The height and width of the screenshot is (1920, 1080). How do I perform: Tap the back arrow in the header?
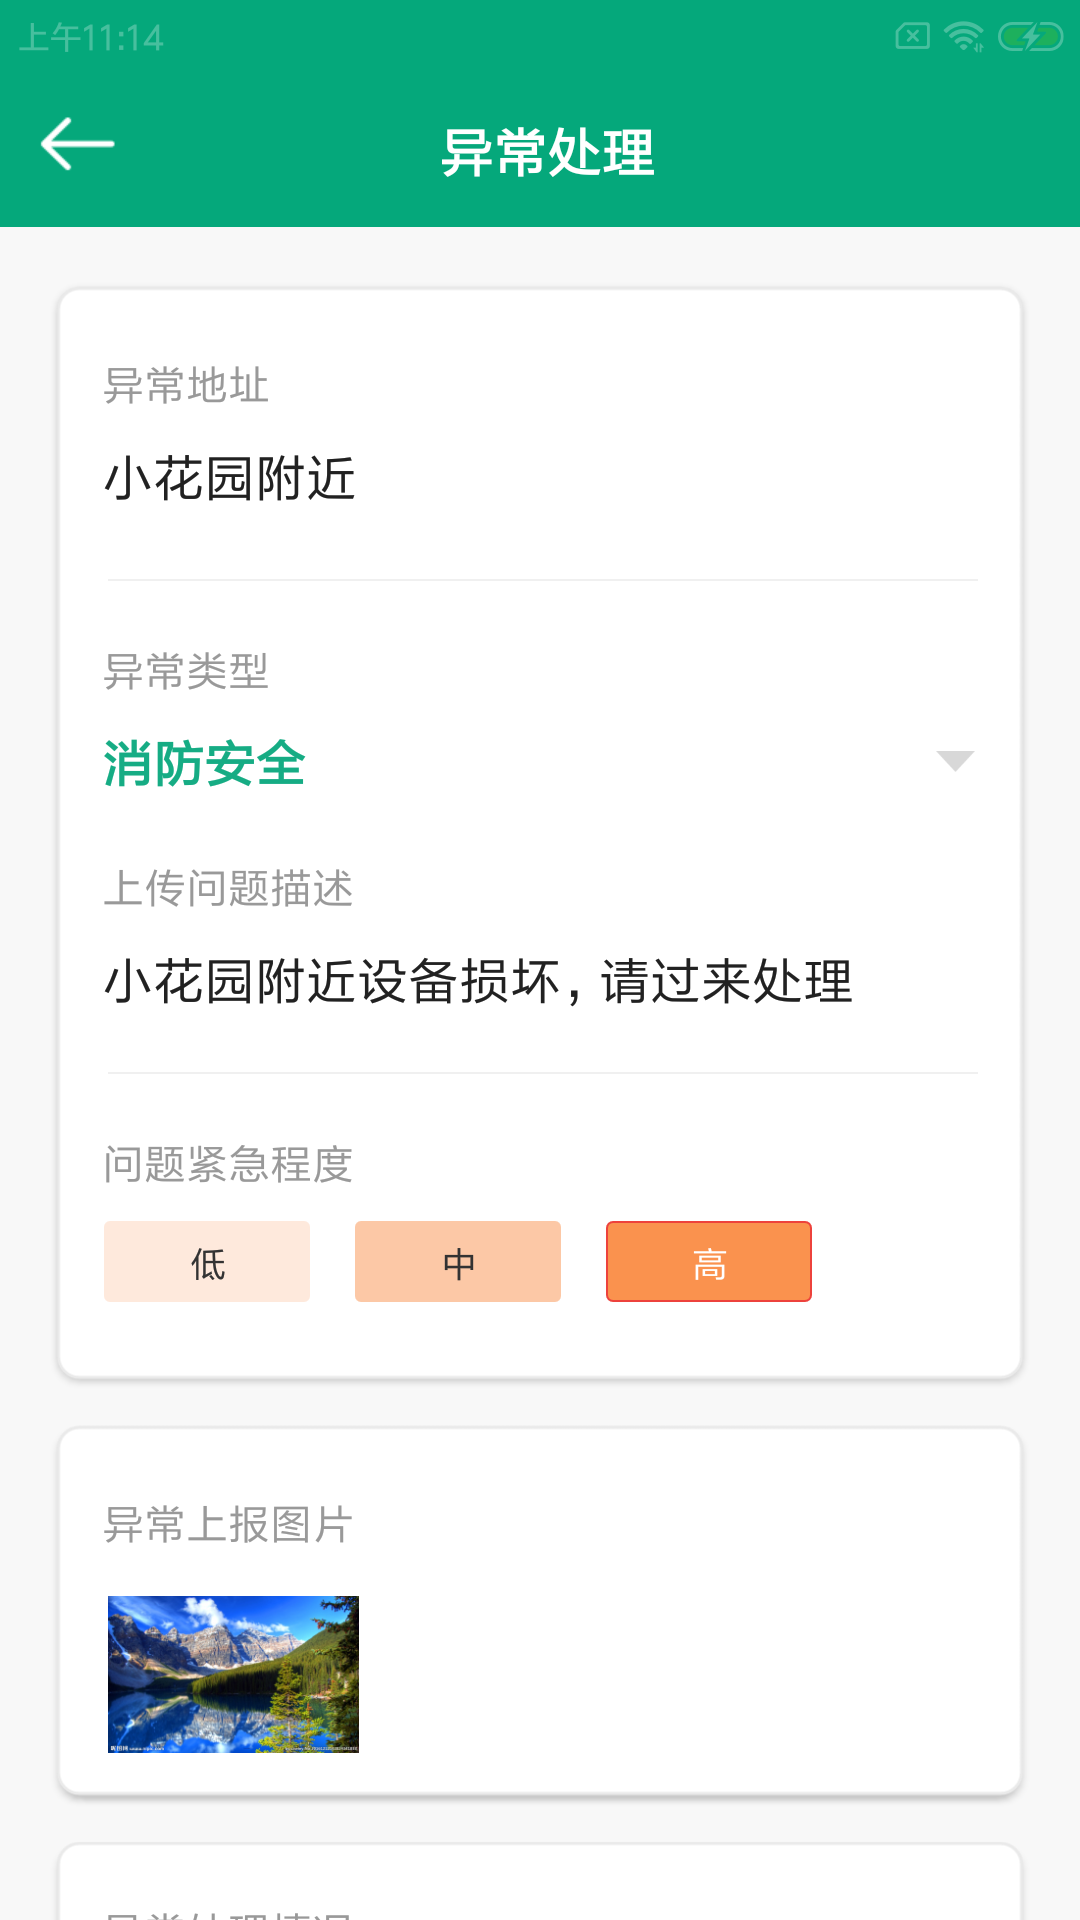point(78,145)
